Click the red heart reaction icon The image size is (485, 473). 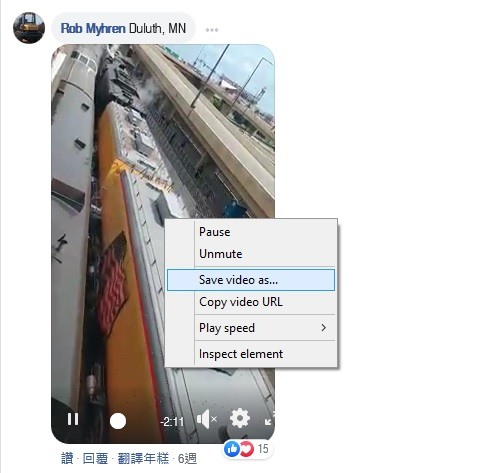(247, 449)
